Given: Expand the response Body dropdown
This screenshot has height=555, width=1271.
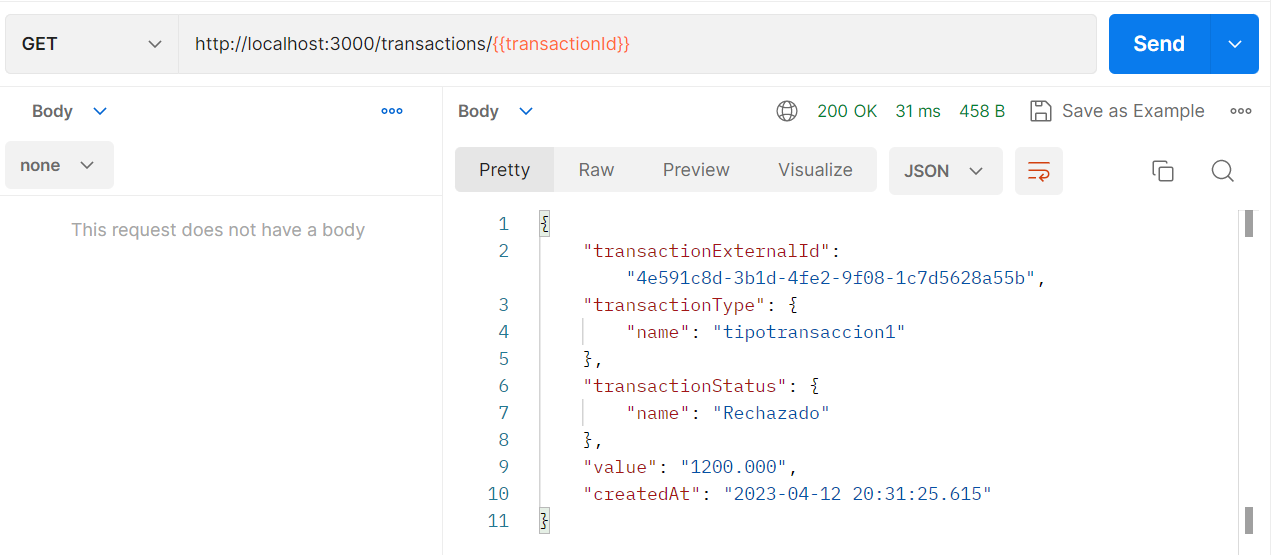Looking at the screenshot, I should point(496,111).
